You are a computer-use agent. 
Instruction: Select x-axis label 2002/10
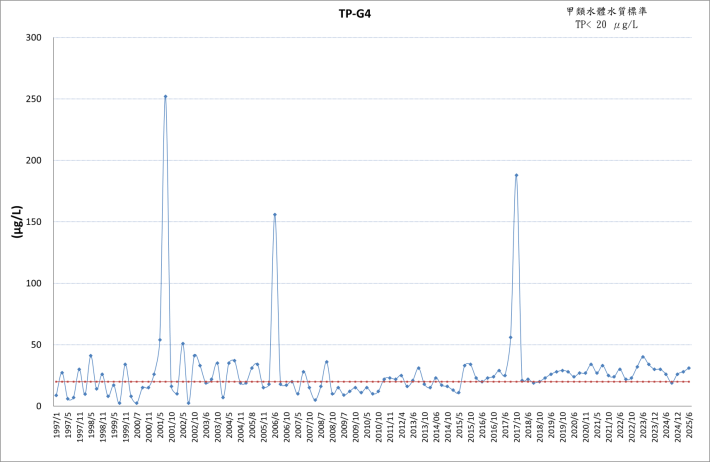pos(195,427)
